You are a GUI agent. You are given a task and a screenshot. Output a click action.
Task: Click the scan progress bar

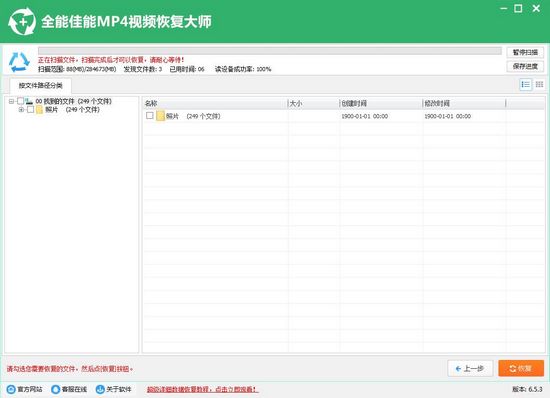[x=270, y=51]
